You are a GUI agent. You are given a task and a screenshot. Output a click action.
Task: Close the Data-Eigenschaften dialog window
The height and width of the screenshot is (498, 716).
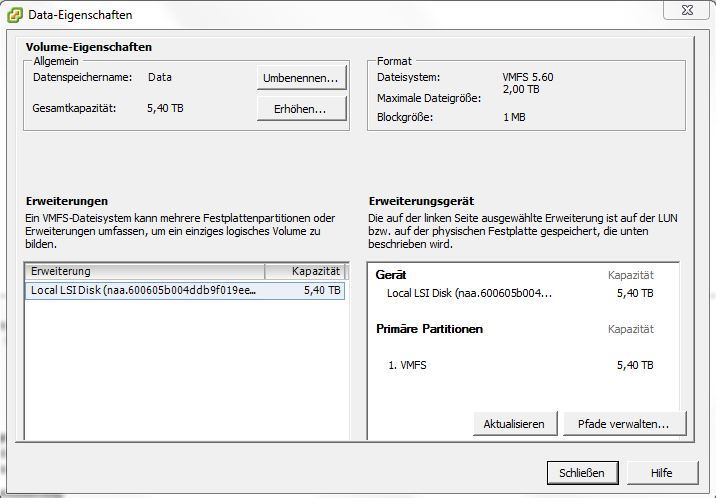[687, 10]
